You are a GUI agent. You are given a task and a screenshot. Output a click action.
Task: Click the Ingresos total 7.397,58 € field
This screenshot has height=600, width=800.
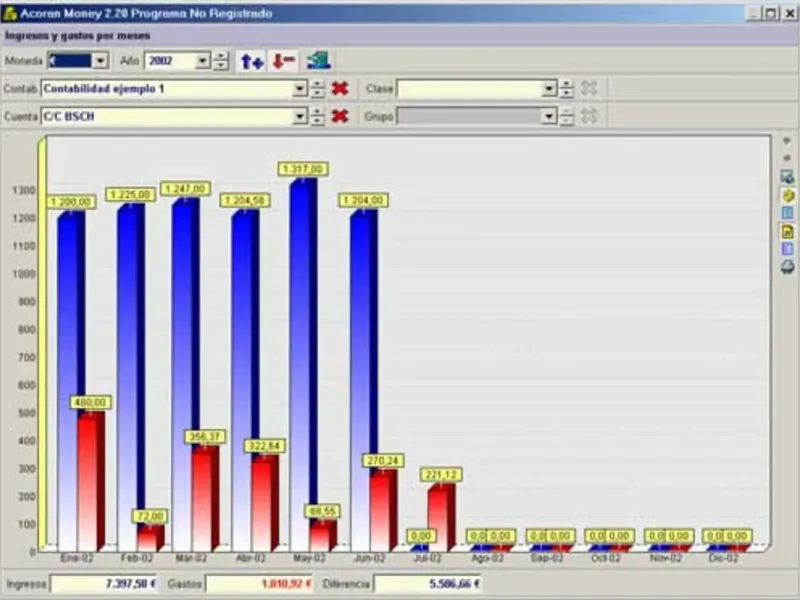point(104,584)
